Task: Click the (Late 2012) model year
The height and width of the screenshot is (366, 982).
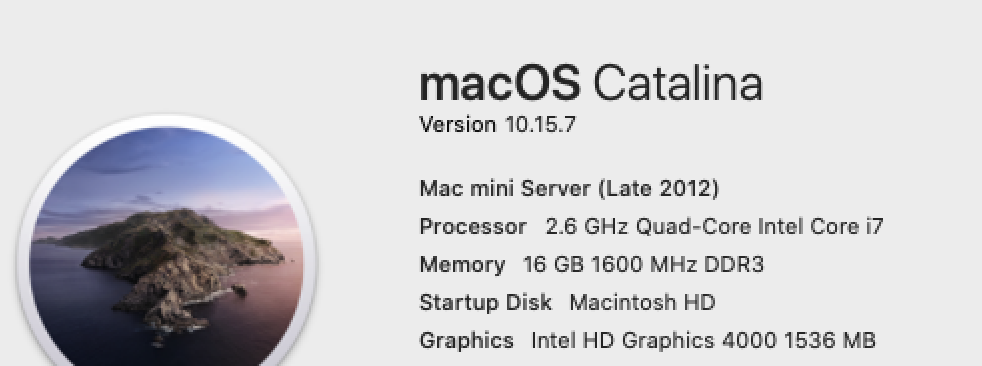Action: (x=659, y=188)
